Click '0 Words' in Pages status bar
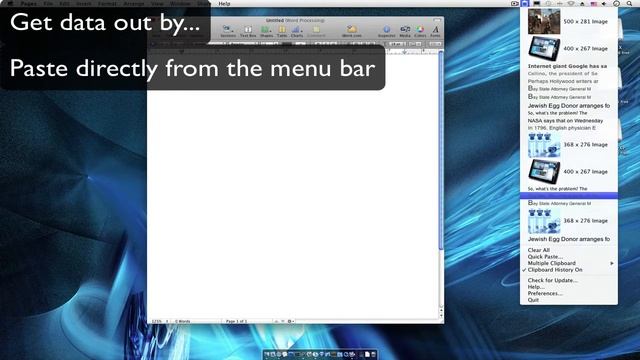This screenshot has height=360, width=640. coord(182,322)
